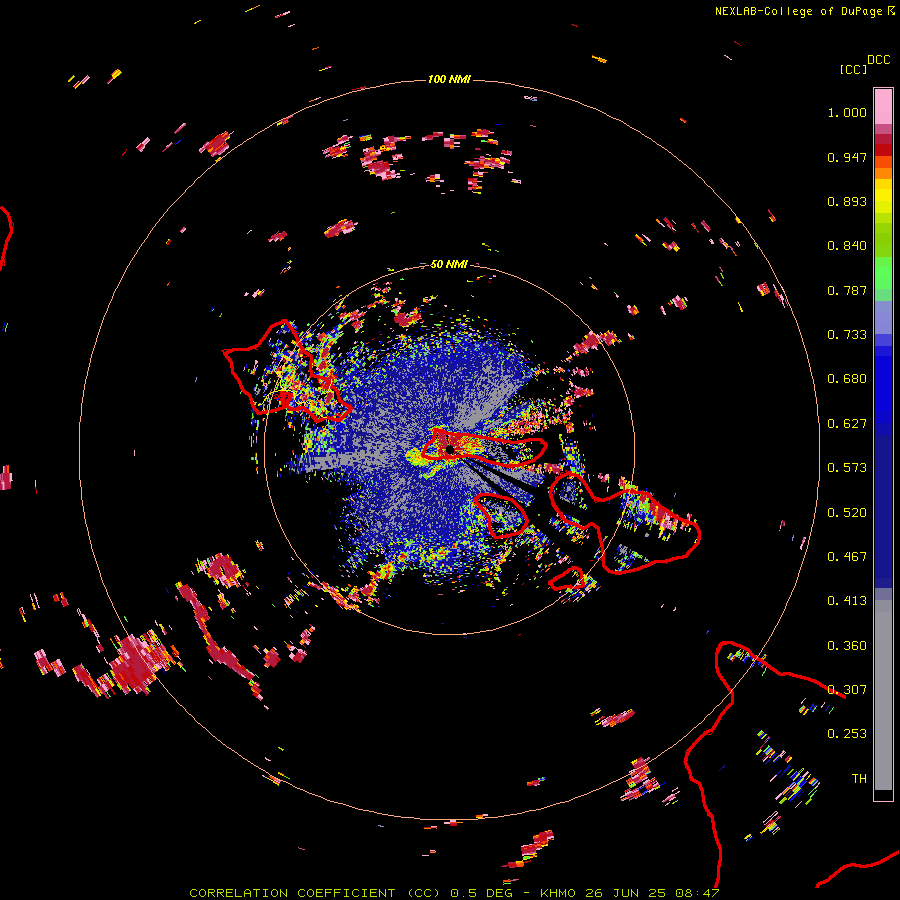Select the 0.520 scale value
Viewport: 900px width, 900px height.
pyautogui.click(x=847, y=513)
